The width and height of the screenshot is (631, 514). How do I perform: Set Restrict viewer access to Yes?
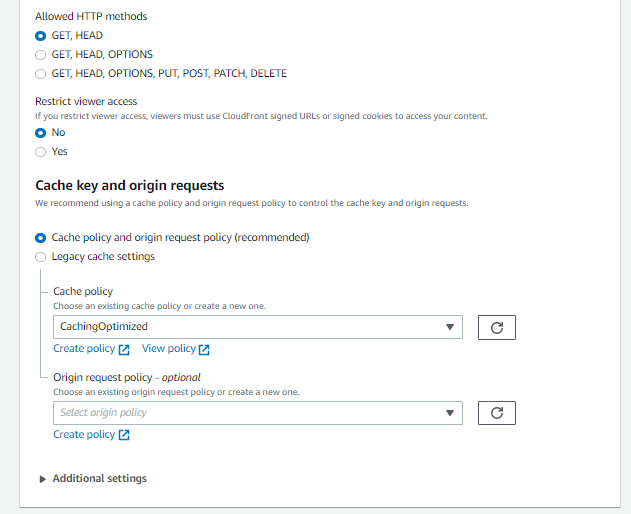coord(41,152)
